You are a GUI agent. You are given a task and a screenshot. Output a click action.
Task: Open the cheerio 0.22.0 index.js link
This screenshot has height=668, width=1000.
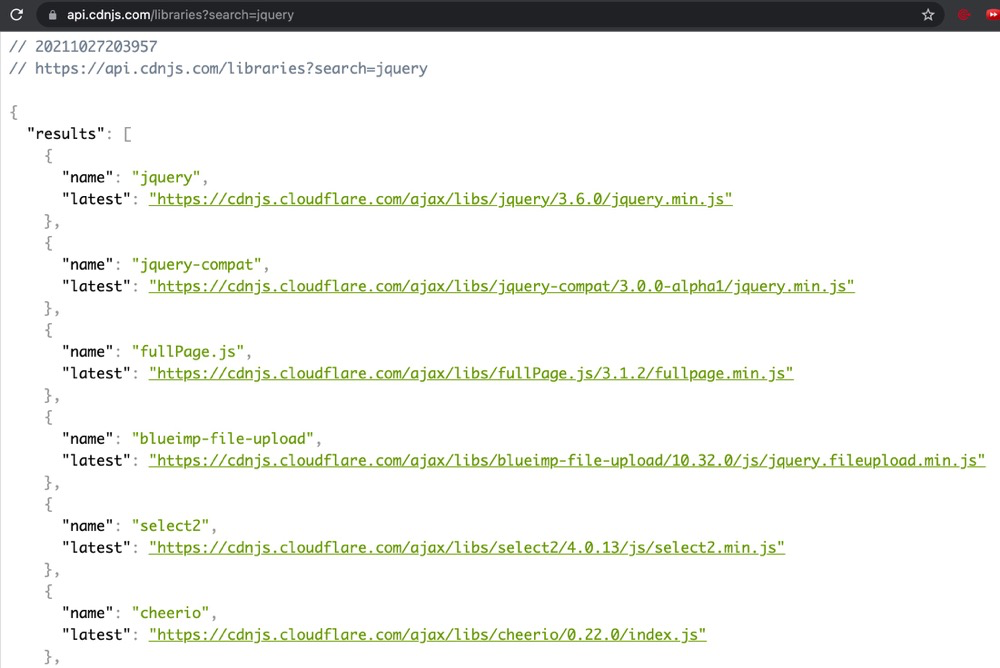pyautogui.click(x=428, y=634)
